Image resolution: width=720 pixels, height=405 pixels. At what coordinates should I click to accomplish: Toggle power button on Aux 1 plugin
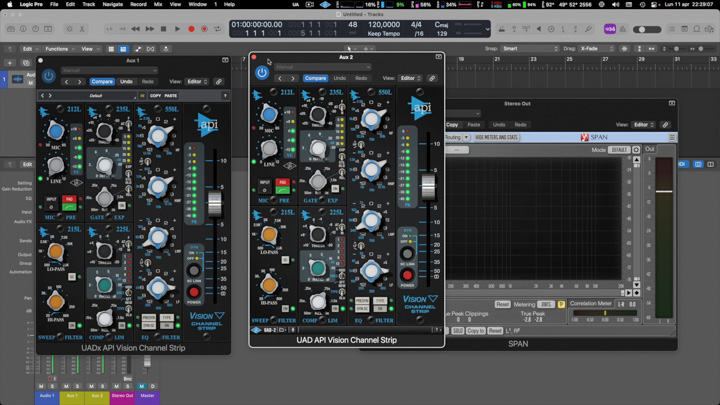coord(49,76)
